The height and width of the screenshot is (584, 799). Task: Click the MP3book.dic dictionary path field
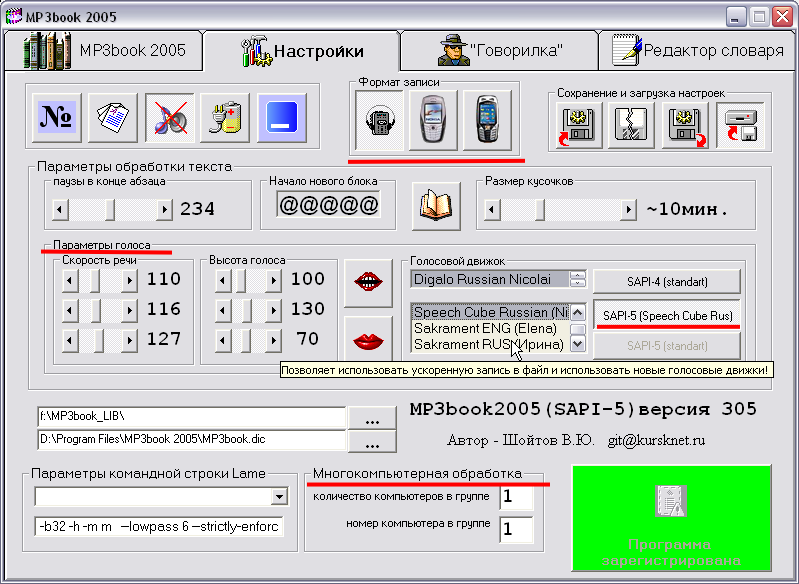tap(192, 440)
